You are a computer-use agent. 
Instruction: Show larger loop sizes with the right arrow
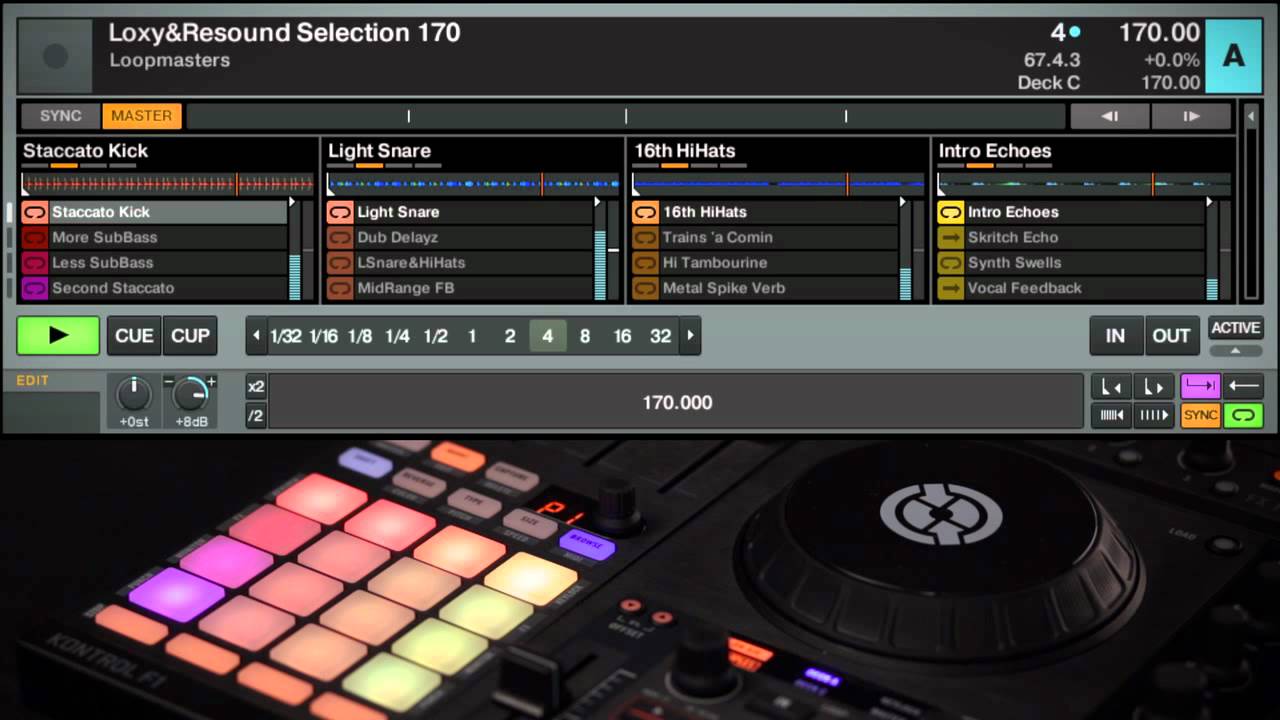pos(689,336)
